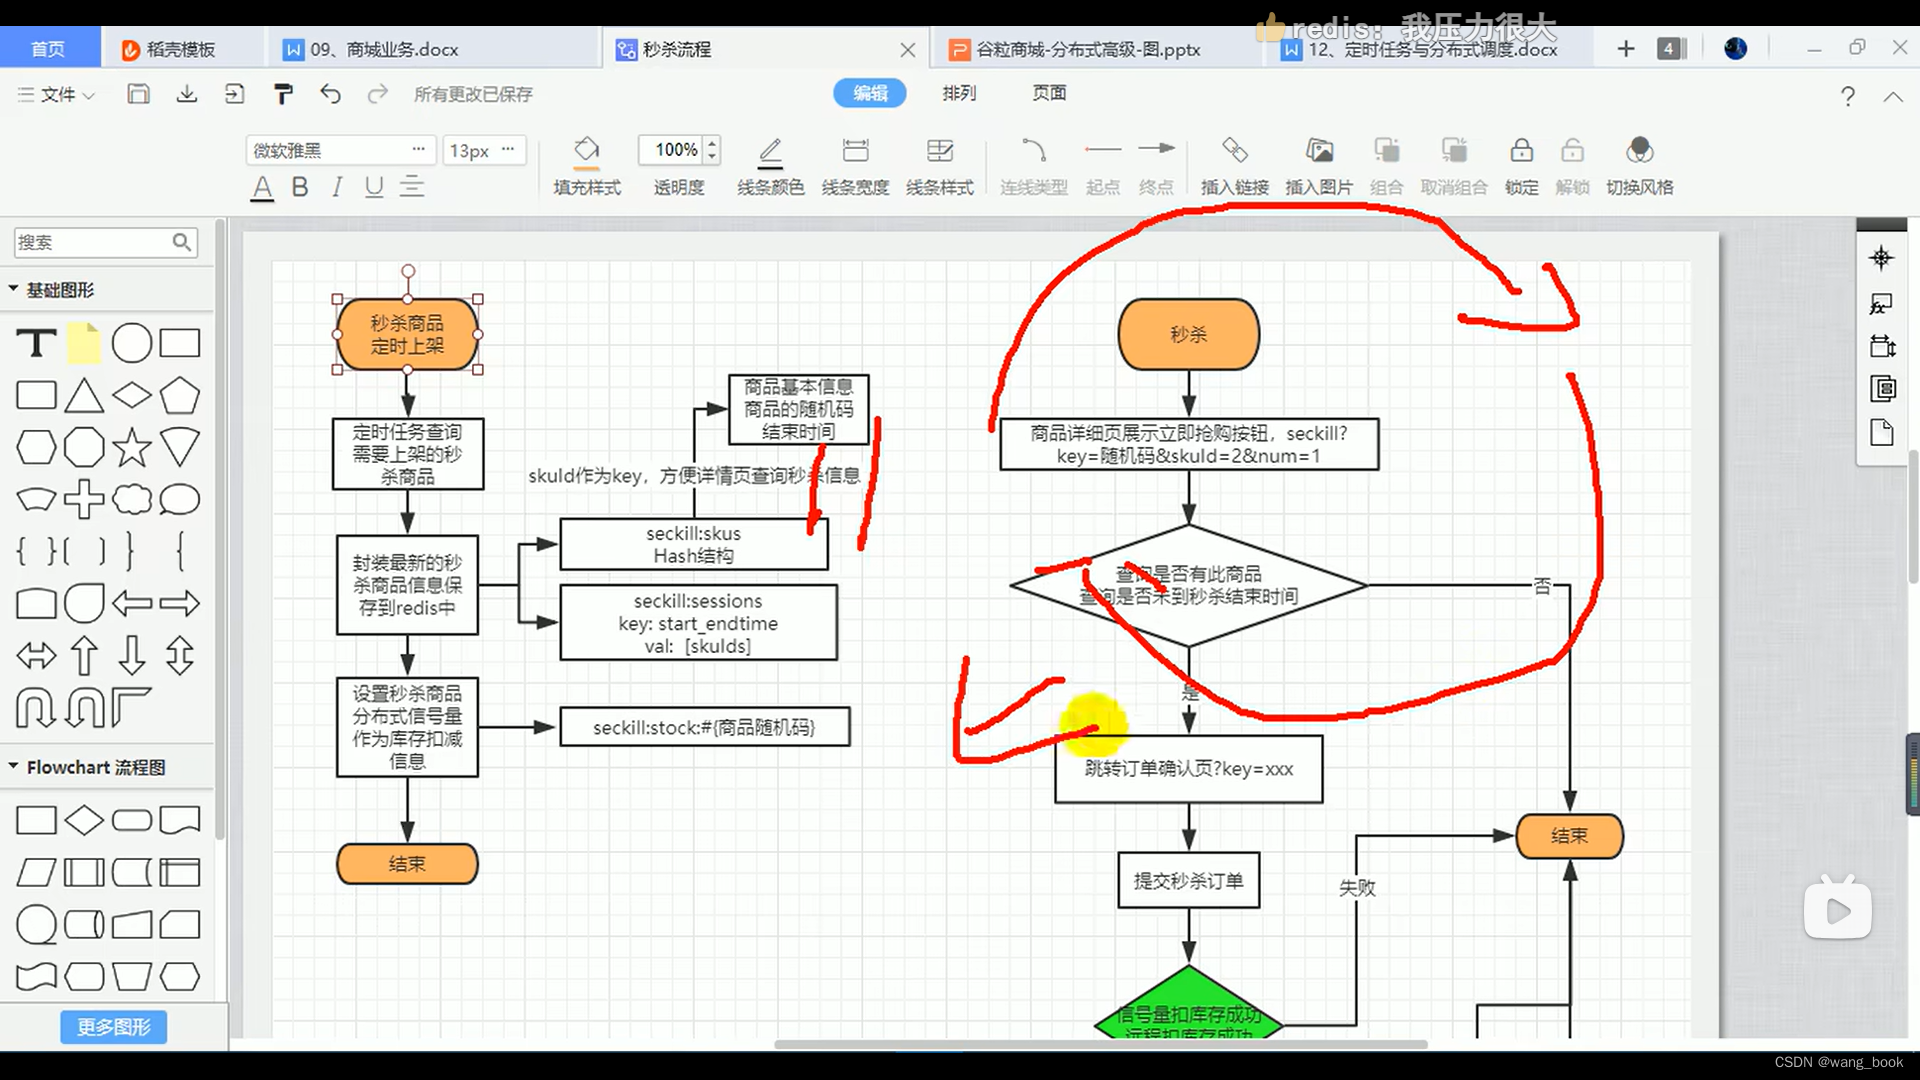Select the right arrow shape
The width and height of the screenshot is (1920, 1080).
[180, 603]
